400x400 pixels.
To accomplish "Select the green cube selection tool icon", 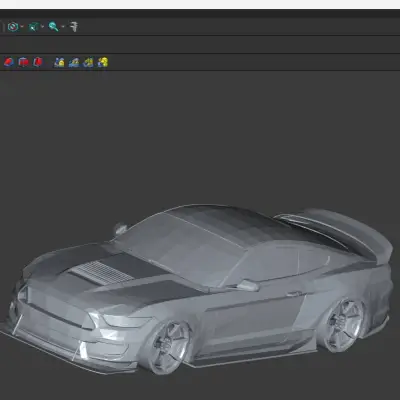I will (x=34, y=27).
